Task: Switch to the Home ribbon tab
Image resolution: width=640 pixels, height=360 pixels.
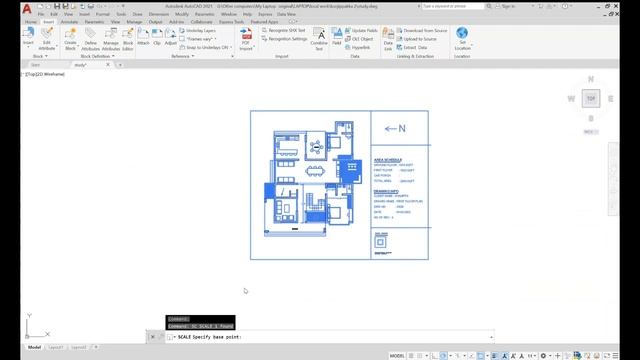Action: 31,22
